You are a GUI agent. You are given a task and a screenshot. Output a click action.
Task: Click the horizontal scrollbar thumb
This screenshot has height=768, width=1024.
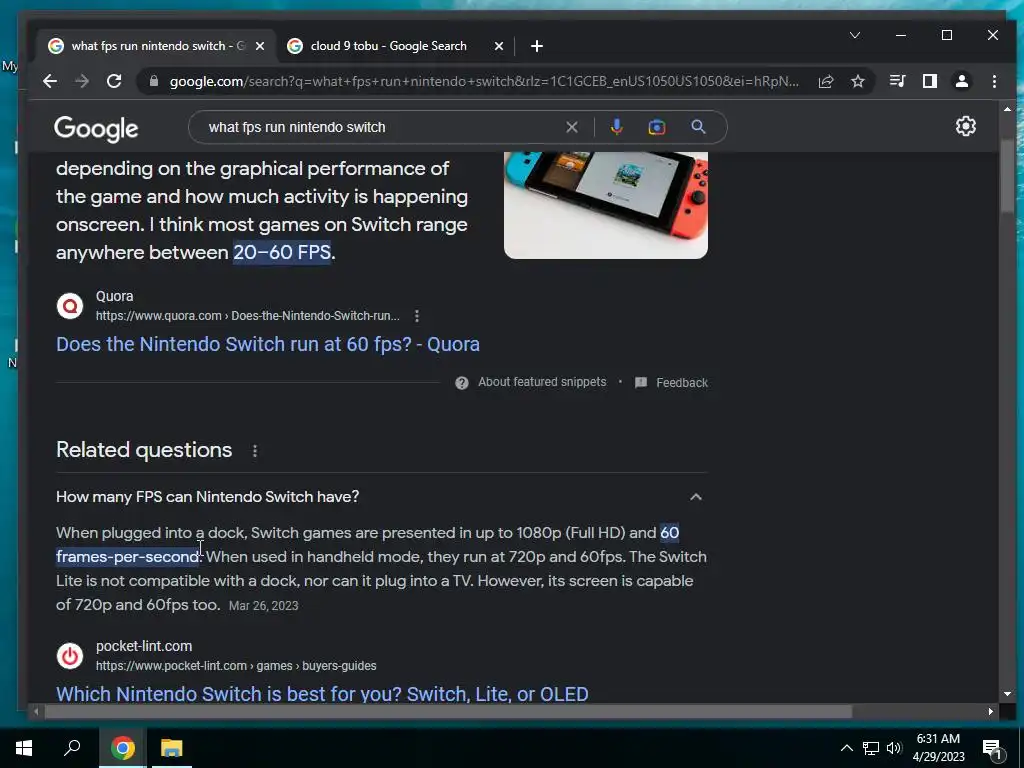(447, 712)
